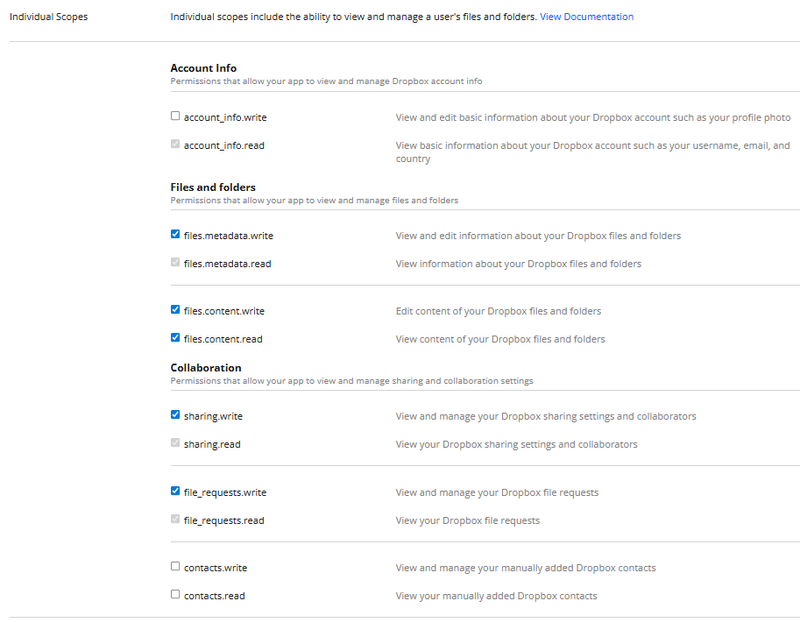The height and width of the screenshot is (622, 800).
Task: Uncheck files.metadata.write permission
Action: pos(176,235)
